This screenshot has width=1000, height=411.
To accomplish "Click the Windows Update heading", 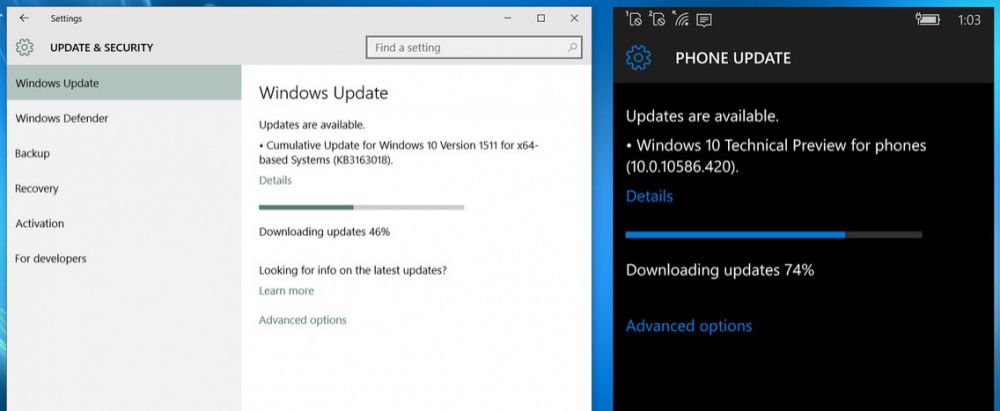I will [323, 93].
